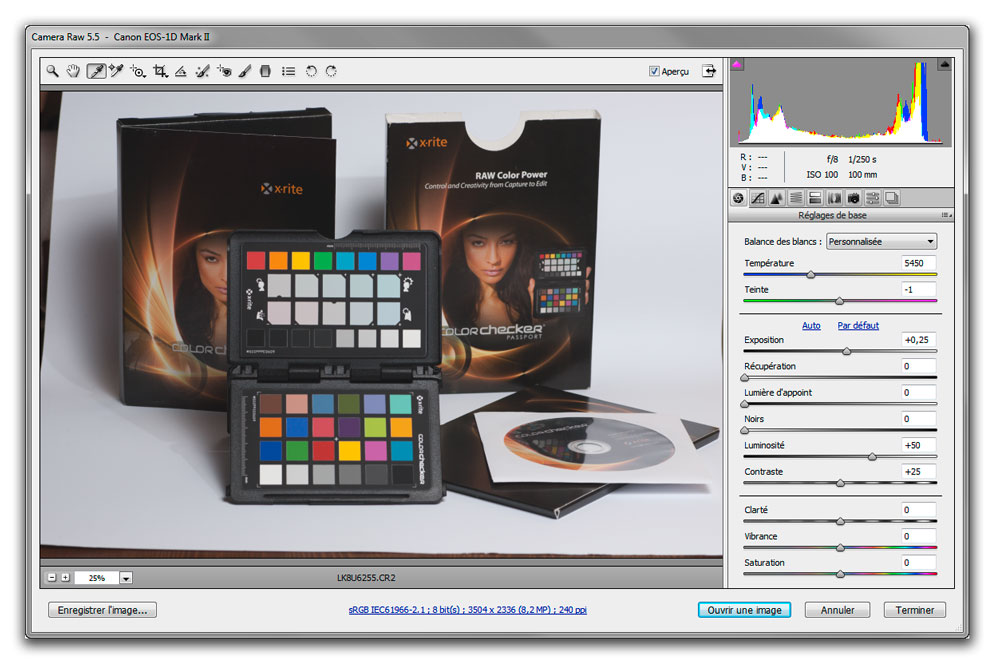Switch to the Lens Corrections tab
This screenshot has height=670, width=1000.
click(x=834, y=198)
